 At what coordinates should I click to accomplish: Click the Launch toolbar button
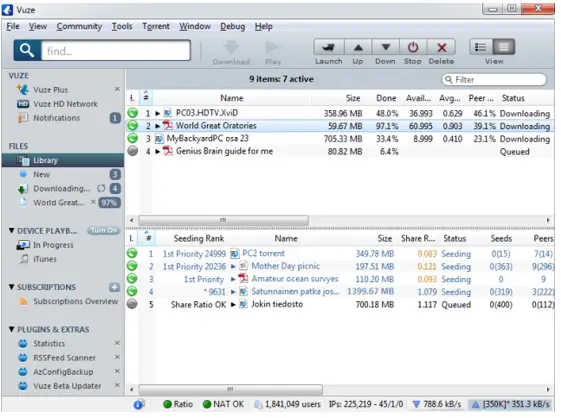pos(328,47)
